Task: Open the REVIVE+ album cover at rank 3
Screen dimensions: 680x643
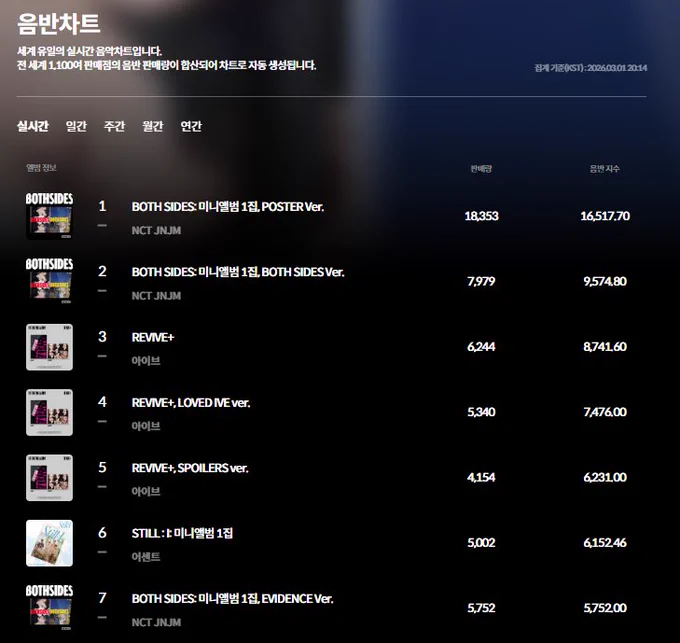Action: coord(49,347)
